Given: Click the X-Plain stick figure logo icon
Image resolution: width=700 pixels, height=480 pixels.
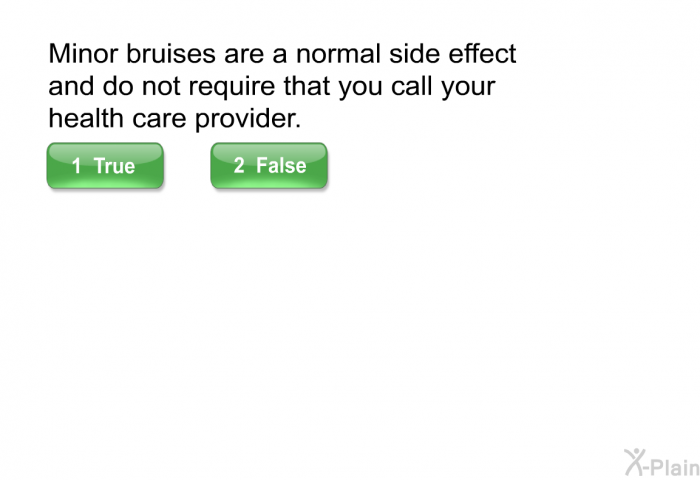Looking at the screenshot, I should pos(634,462).
